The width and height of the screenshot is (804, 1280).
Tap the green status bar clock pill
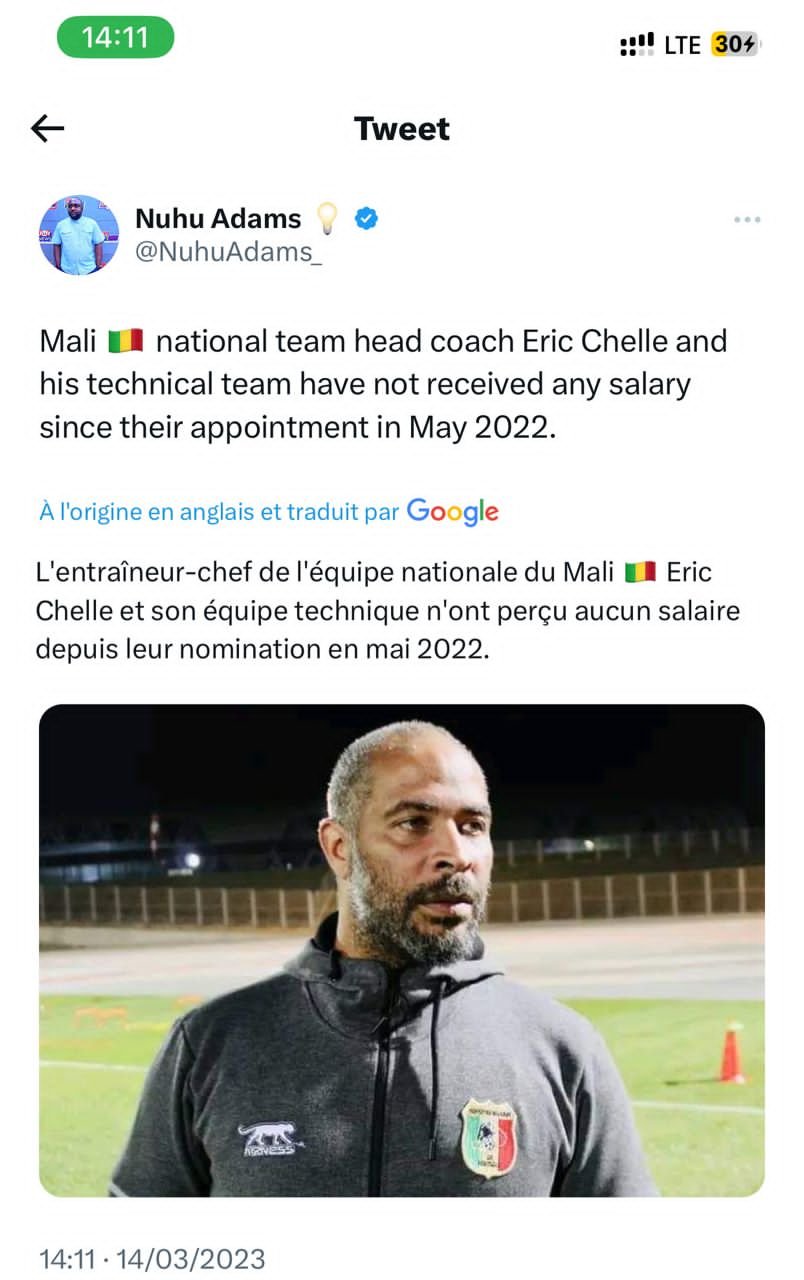(115, 38)
